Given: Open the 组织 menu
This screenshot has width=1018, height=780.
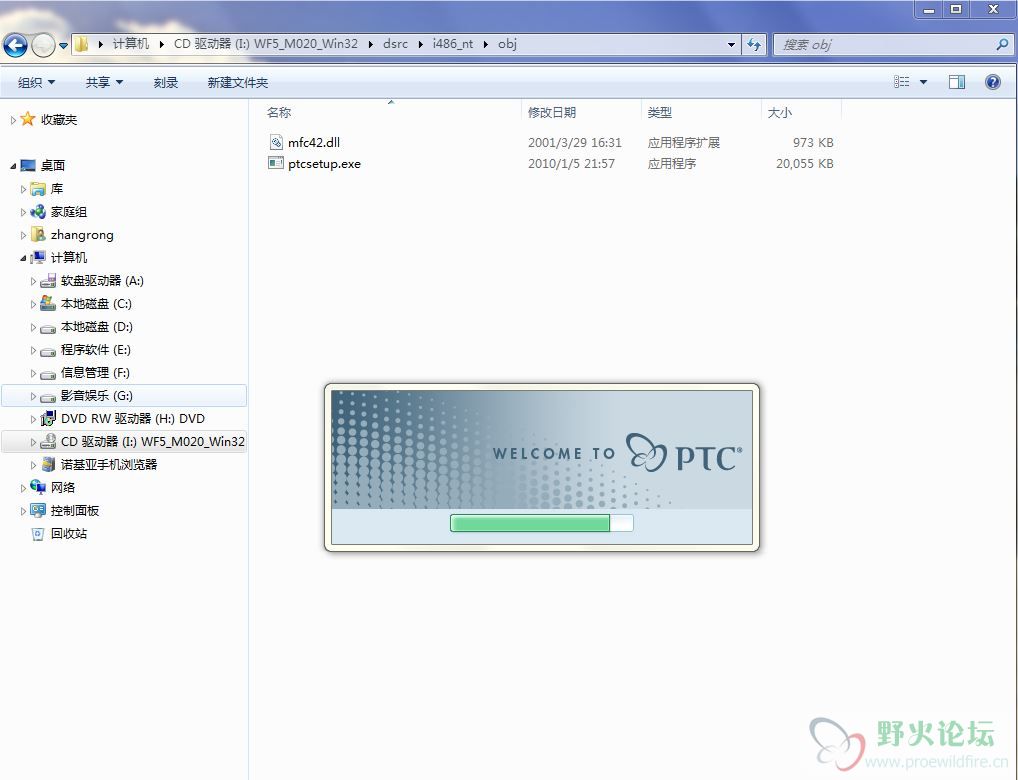Looking at the screenshot, I should [36, 82].
